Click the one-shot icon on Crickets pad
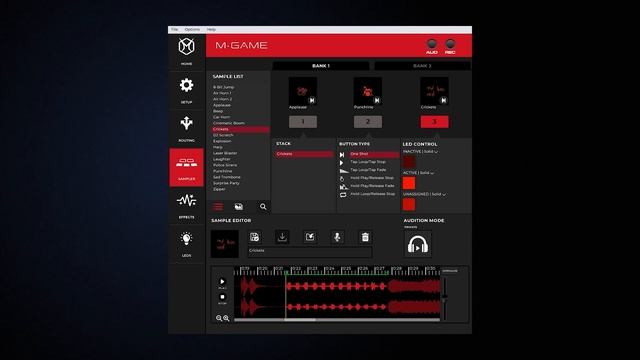The width and height of the screenshot is (640, 360). coord(444,100)
